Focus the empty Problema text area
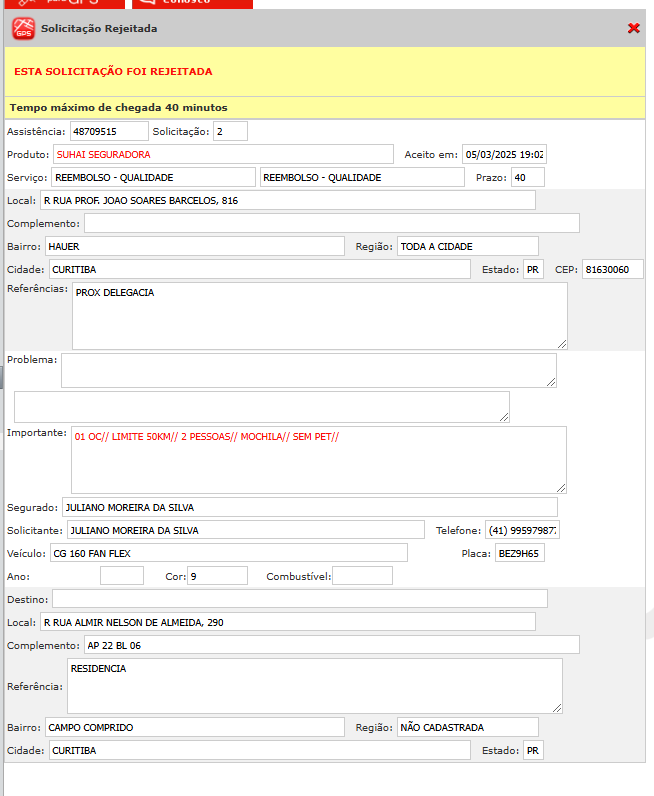The image size is (654, 796). [308, 369]
